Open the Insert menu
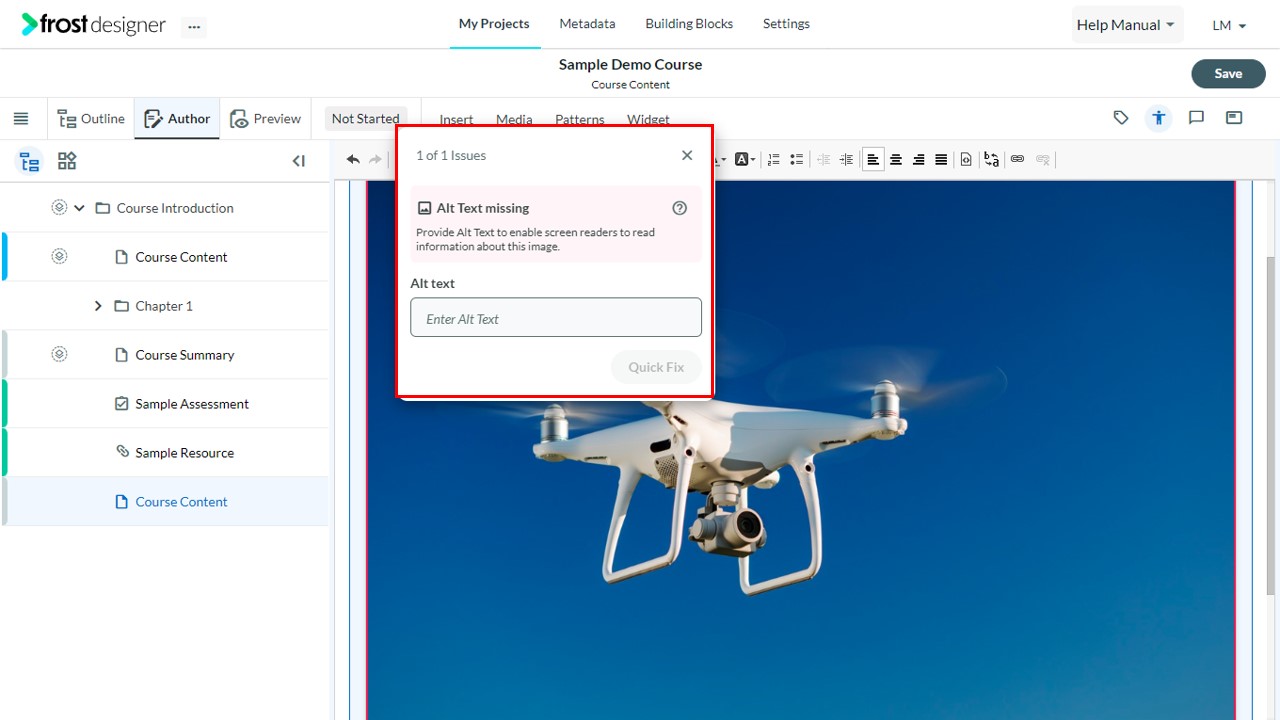Screen dimensions: 1280x720 (x=456, y=119)
